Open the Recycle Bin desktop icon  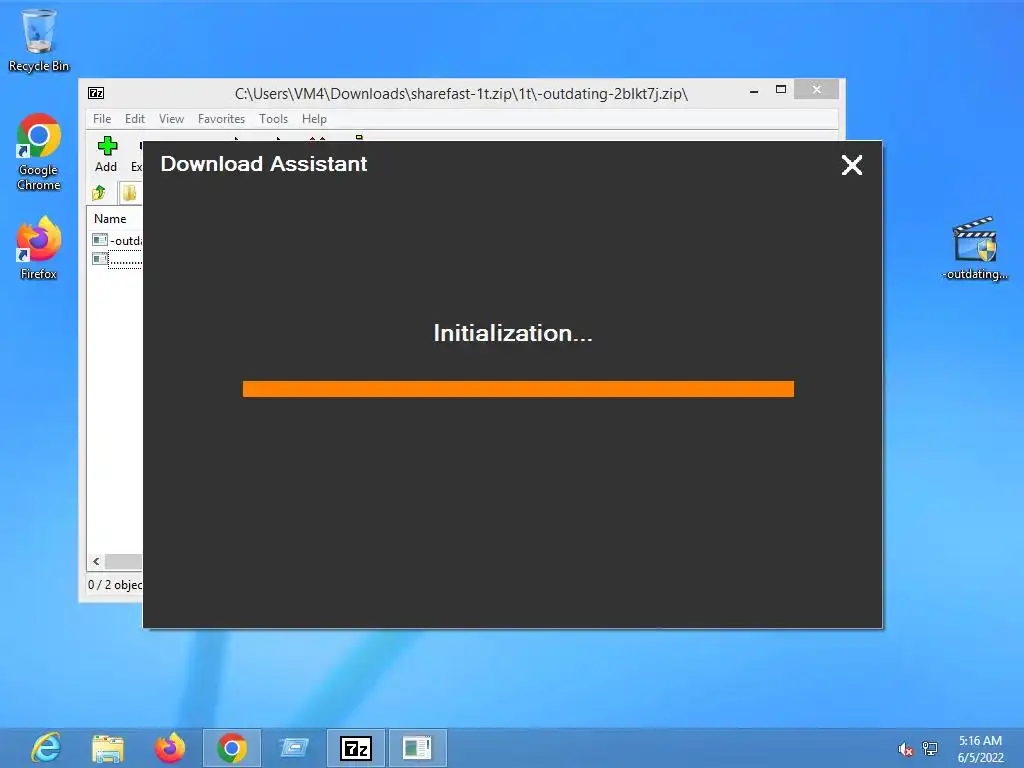tap(39, 40)
